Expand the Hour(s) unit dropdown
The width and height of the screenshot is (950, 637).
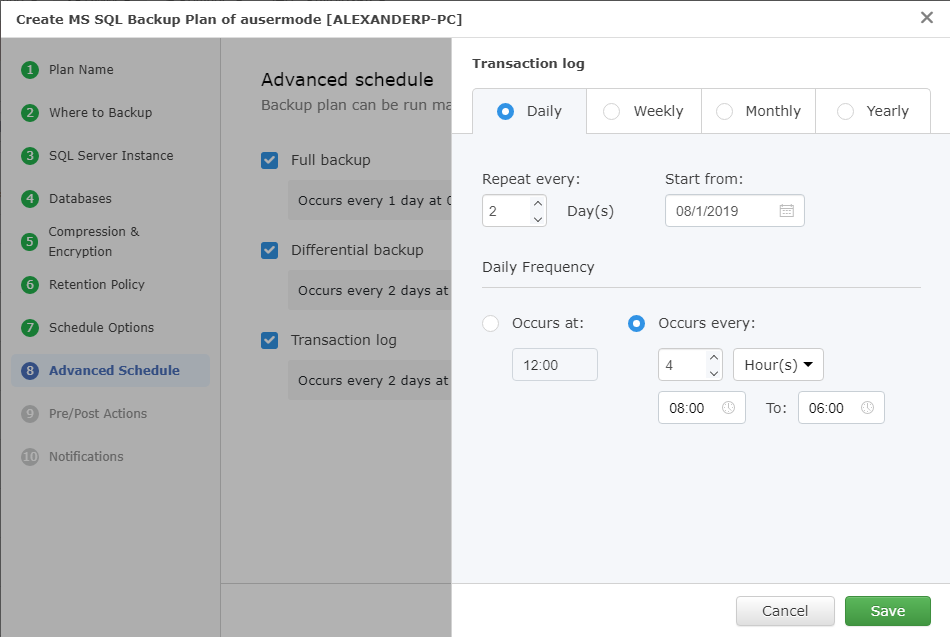coord(778,365)
